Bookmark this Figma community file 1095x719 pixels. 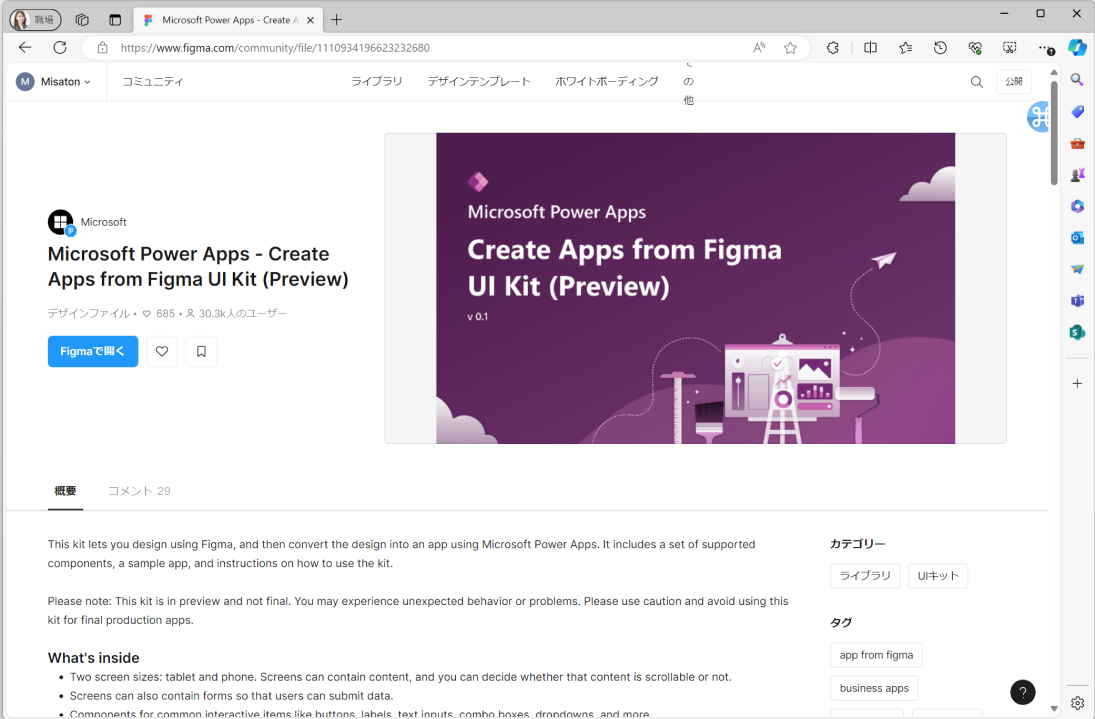tap(201, 351)
